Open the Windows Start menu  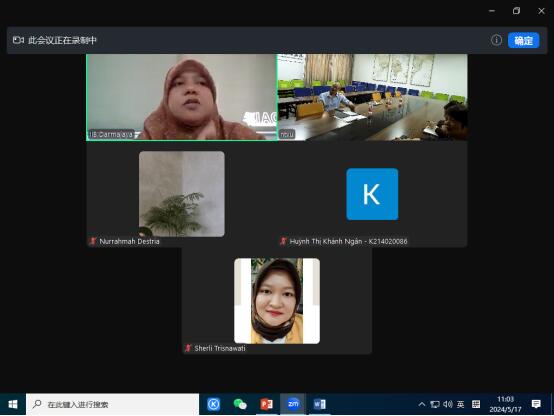tap(13, 404)
